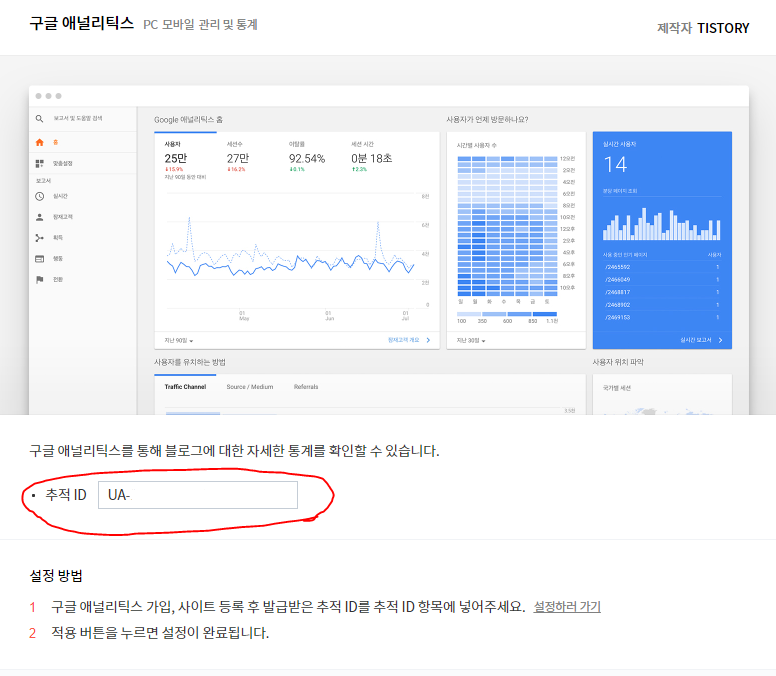776x676 pixels.
Task: Select the orange Home icon in sidebar
Action: tap(40, 143)
